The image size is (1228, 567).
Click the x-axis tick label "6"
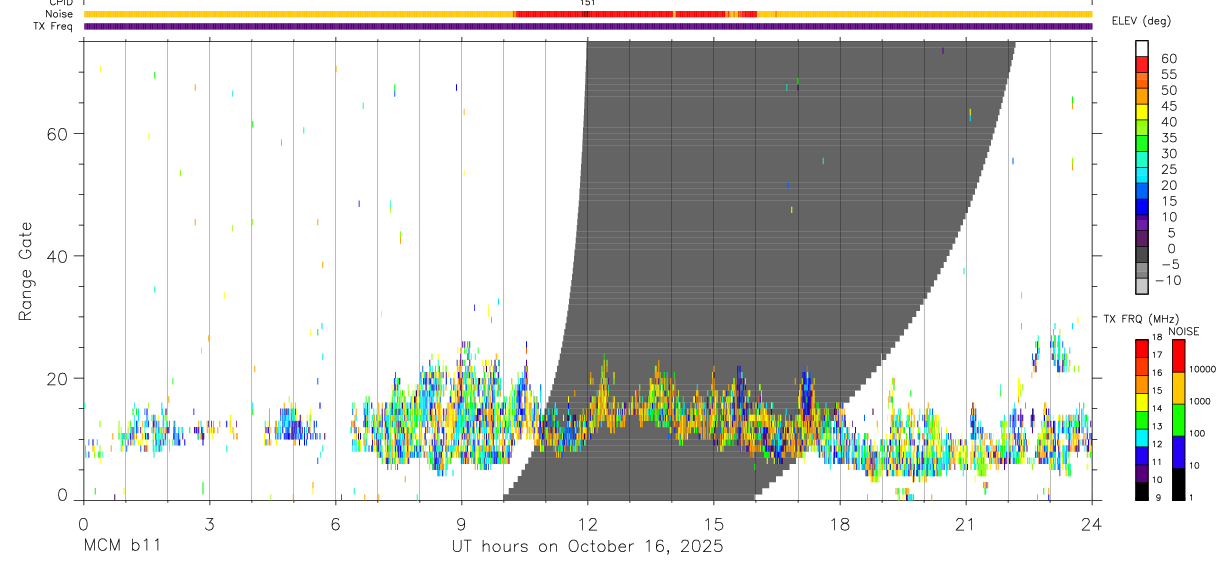(335, 523)
